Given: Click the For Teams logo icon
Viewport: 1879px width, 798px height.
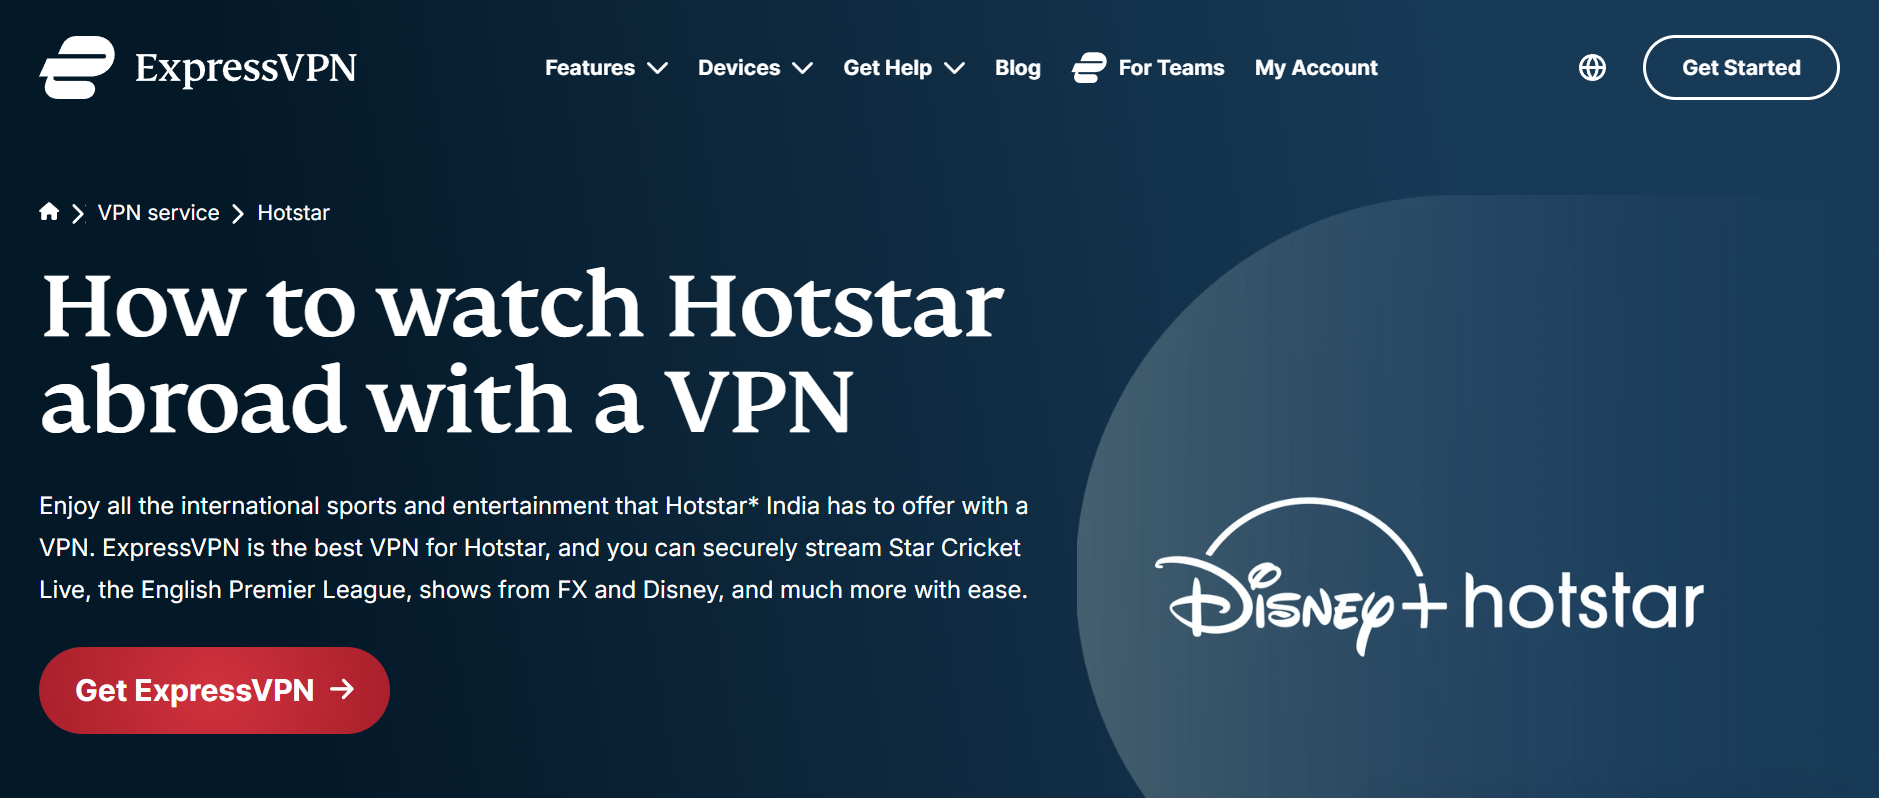Looking at the screenshot, I should coord(1089,67).
